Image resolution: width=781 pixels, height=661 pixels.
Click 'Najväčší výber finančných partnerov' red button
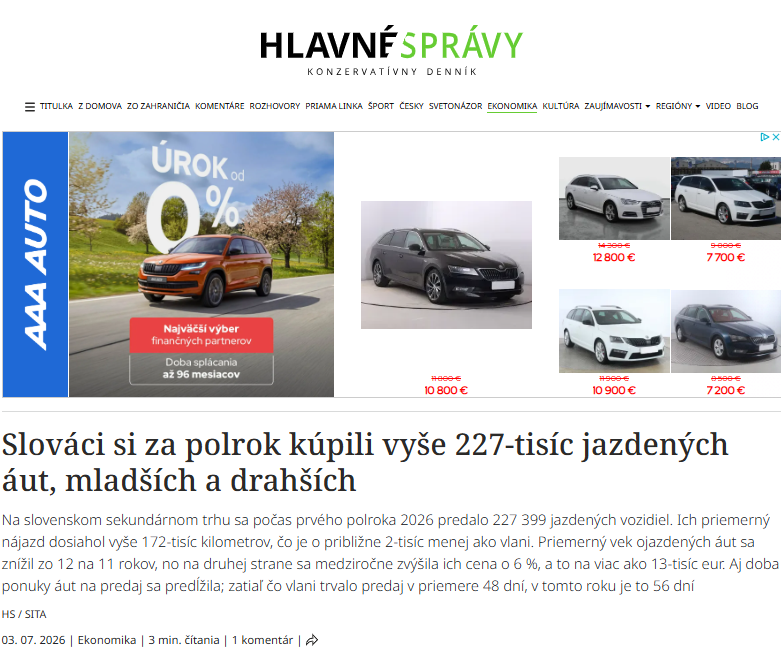pos(201,335)
